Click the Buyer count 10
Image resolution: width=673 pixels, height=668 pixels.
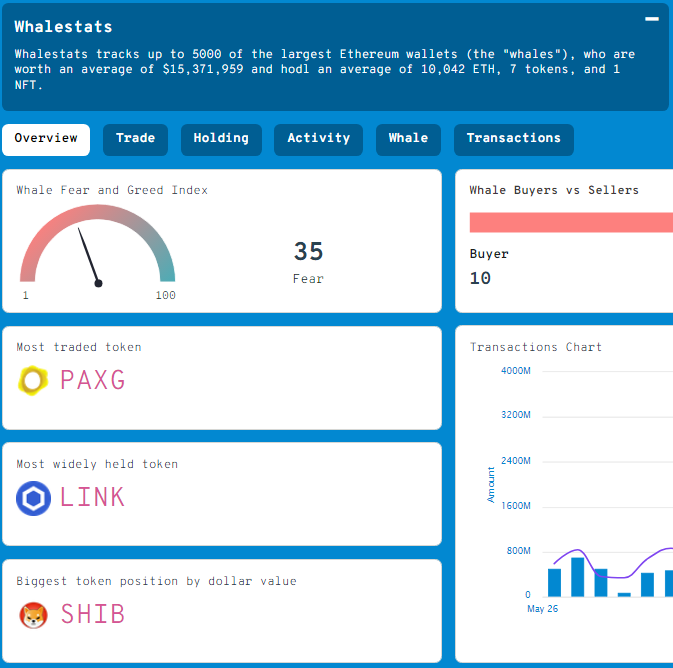[480, 278]
